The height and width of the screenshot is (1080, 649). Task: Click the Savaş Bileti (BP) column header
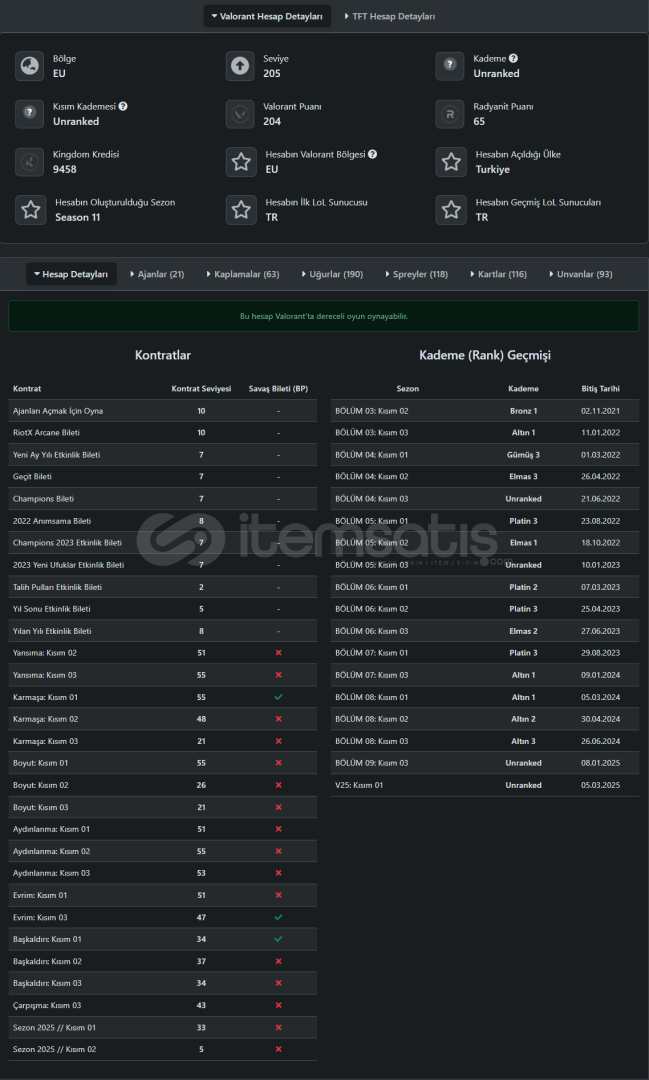278,388
